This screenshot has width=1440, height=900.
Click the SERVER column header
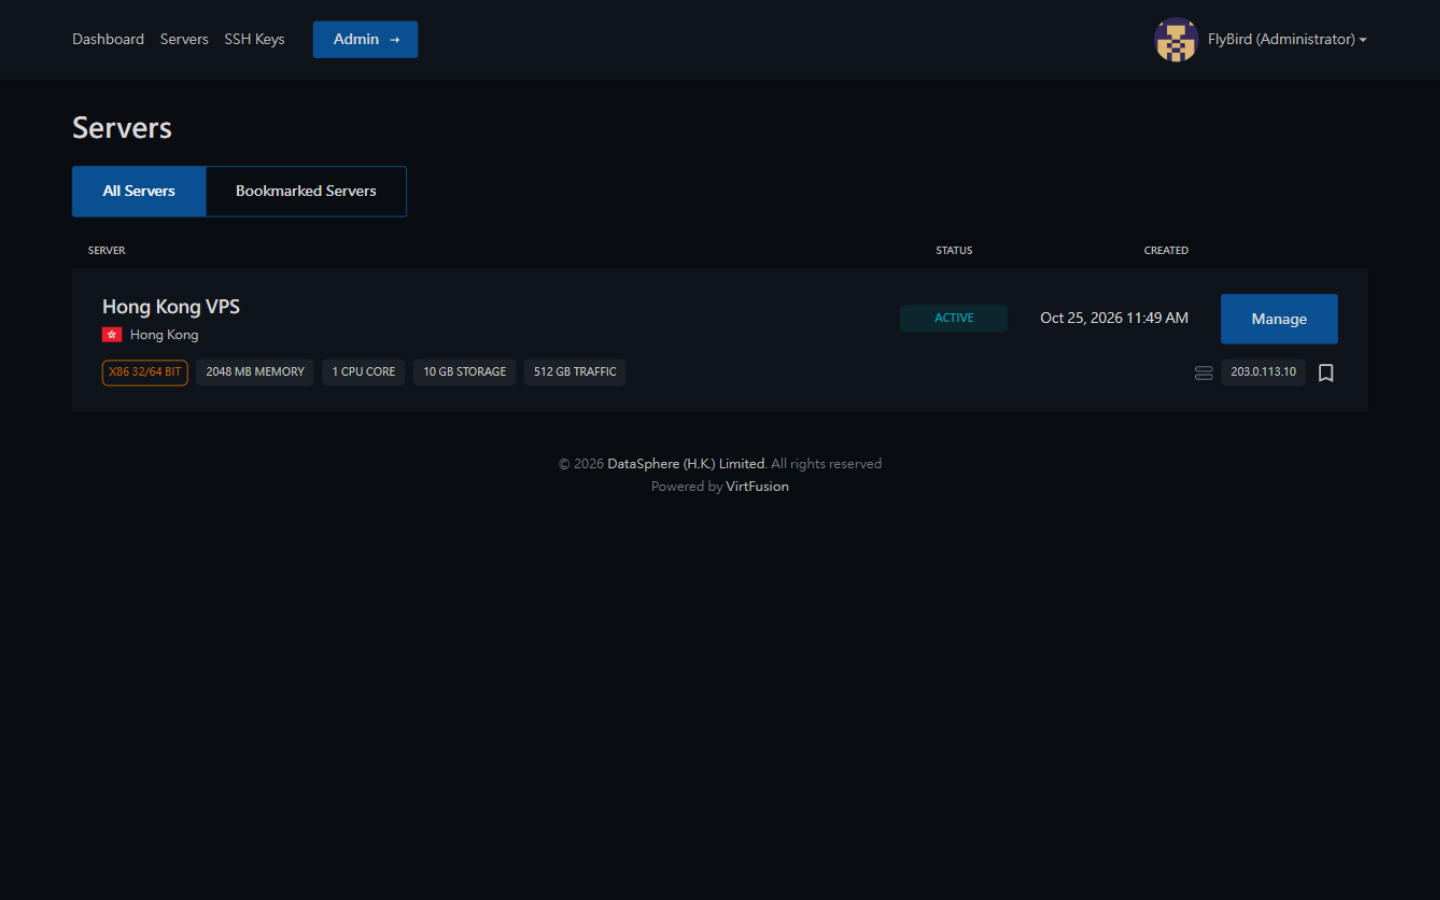[x=107, y=250]
